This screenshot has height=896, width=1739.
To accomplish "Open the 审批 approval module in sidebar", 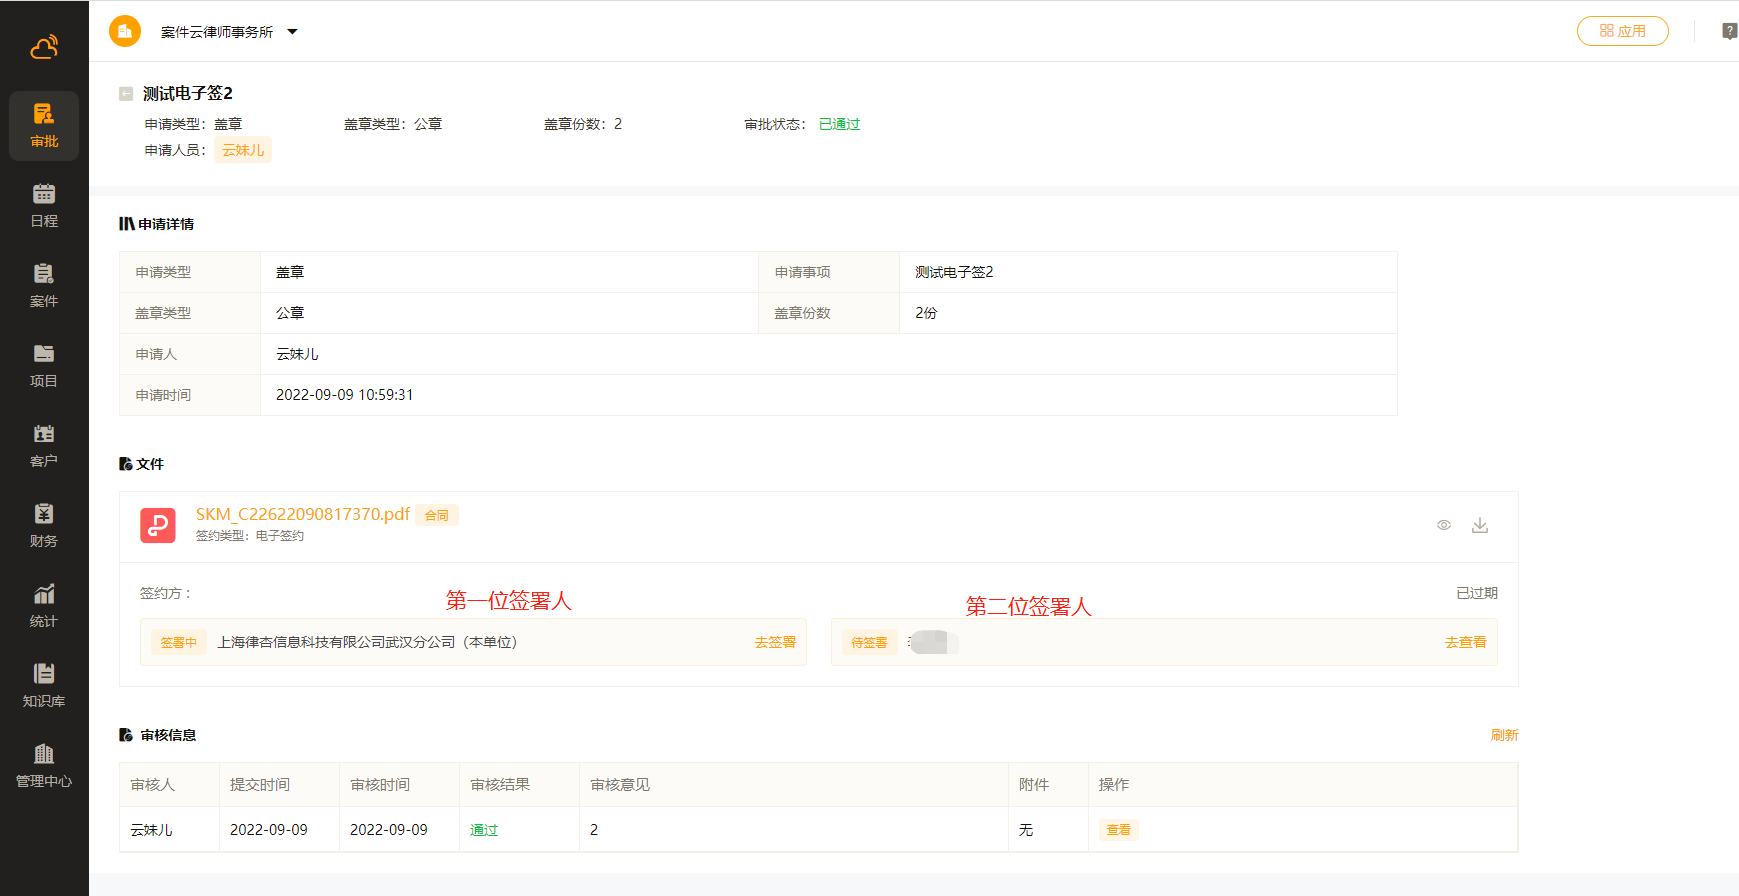I will (44, 126).
